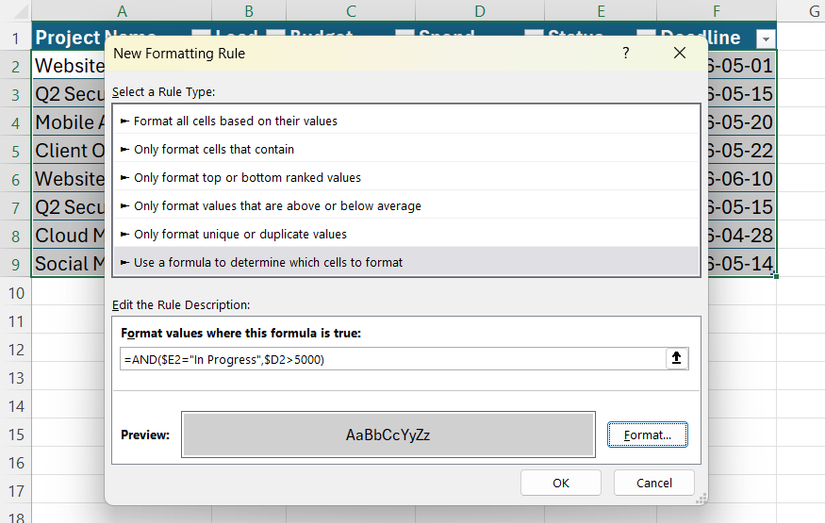Screen dimensions: 825x523
Task: Select column C header
Action: 351,11
